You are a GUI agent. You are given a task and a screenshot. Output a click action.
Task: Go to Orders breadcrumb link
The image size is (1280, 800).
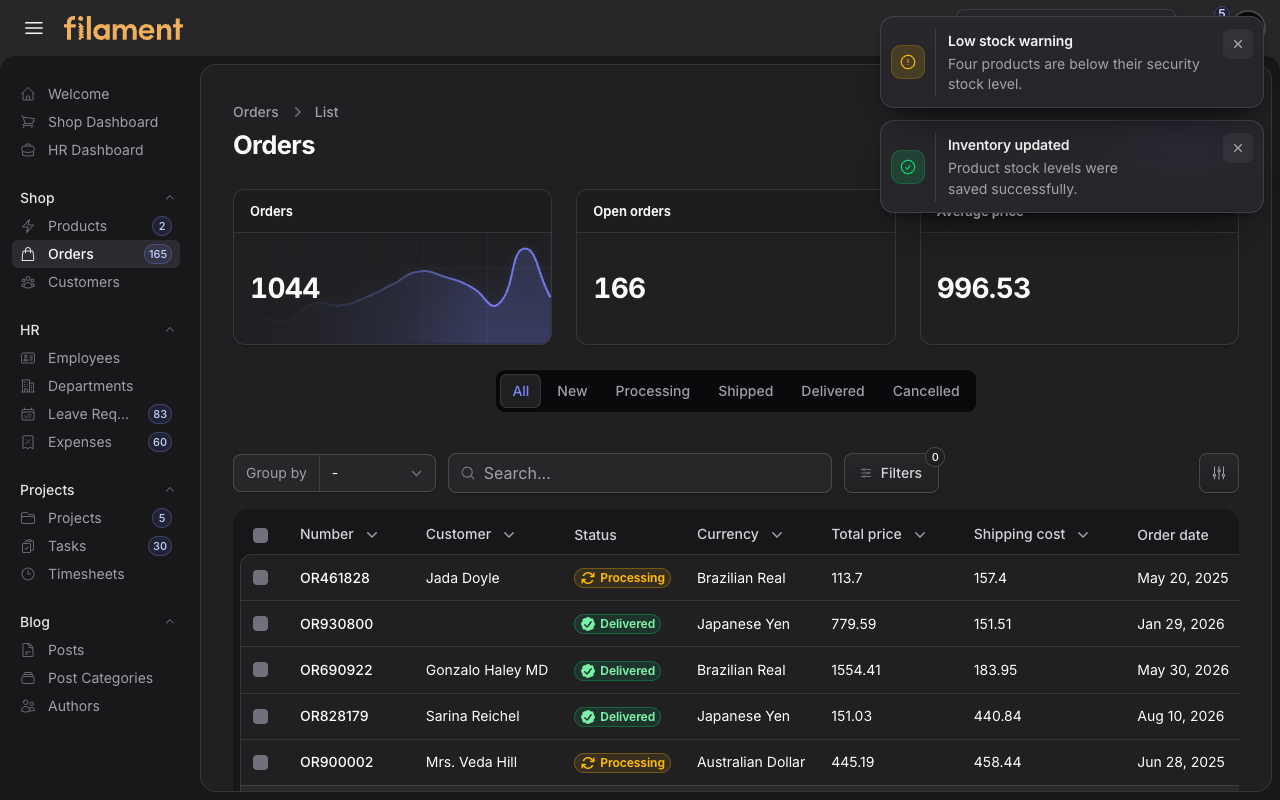[256, 112]
